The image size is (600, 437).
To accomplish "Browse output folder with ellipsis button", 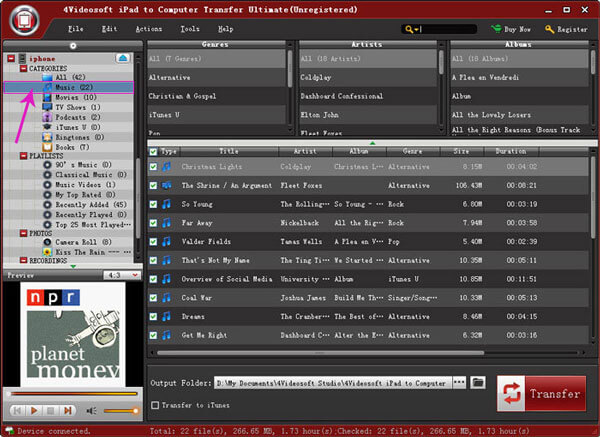I will pos(459,383).
